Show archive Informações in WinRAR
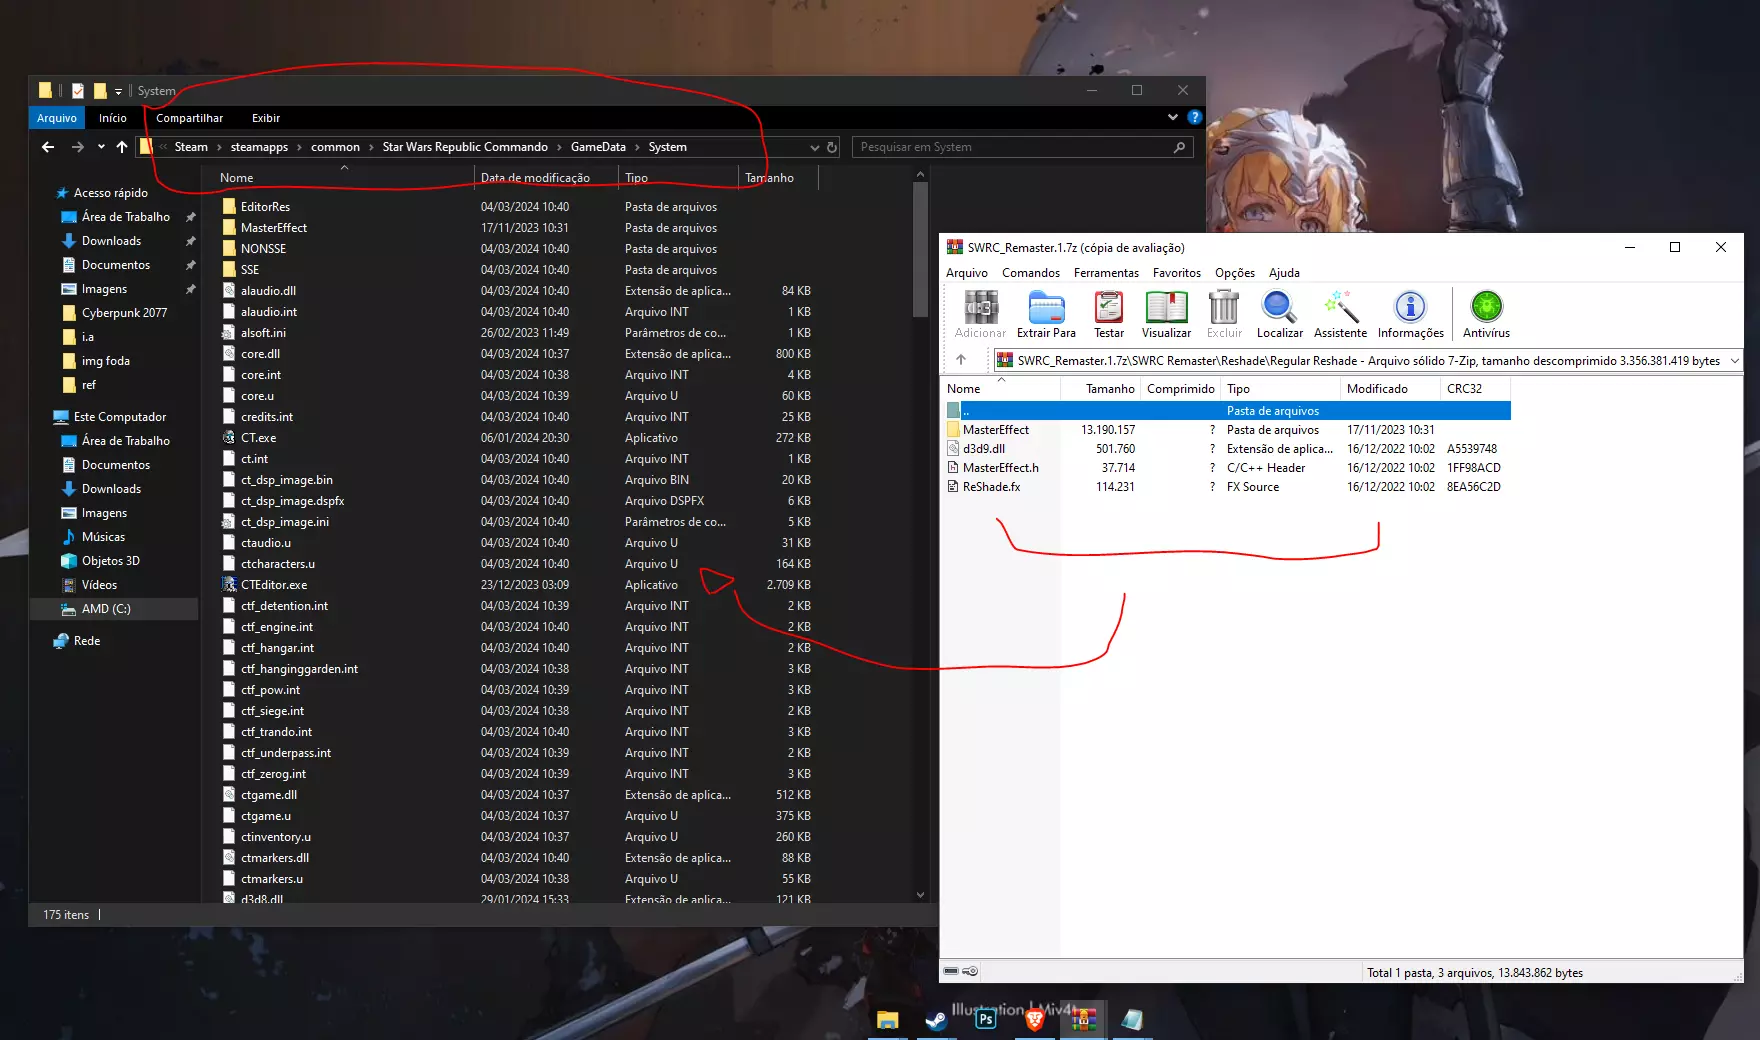 point(1410,315)
